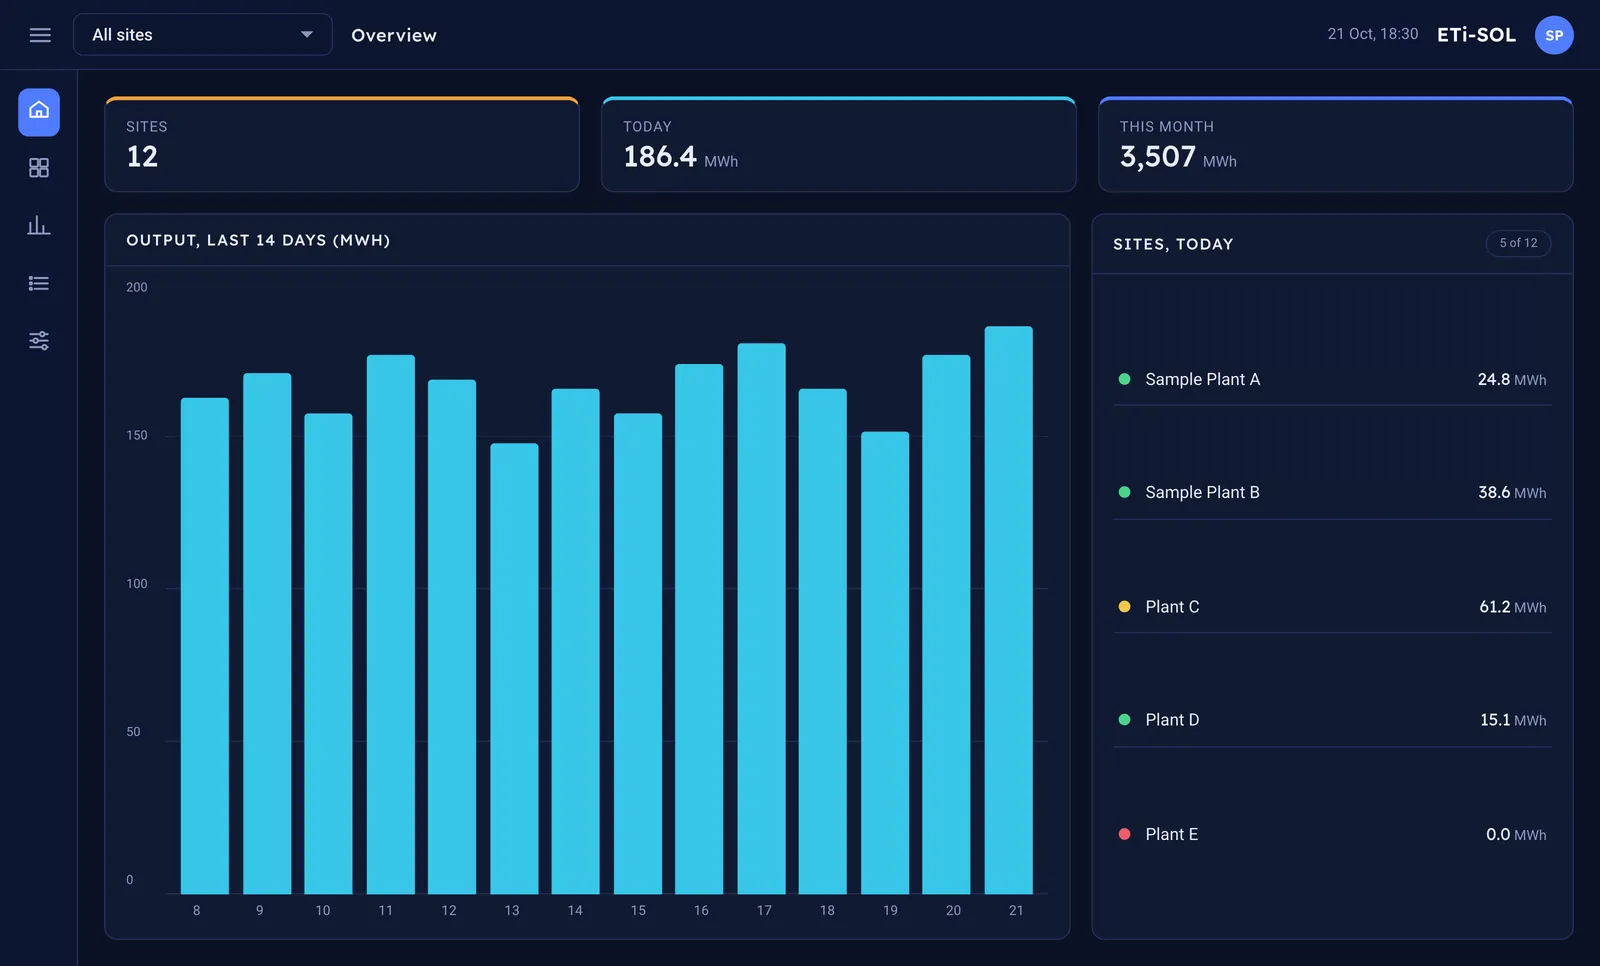Click the 50 y-axis label

(x=134, y=732)
